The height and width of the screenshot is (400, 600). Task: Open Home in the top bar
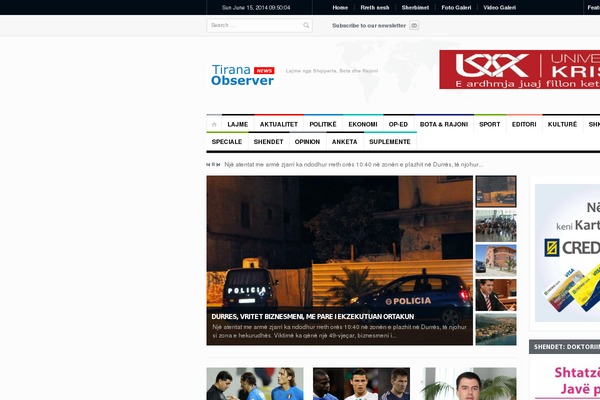pos(340,8)
